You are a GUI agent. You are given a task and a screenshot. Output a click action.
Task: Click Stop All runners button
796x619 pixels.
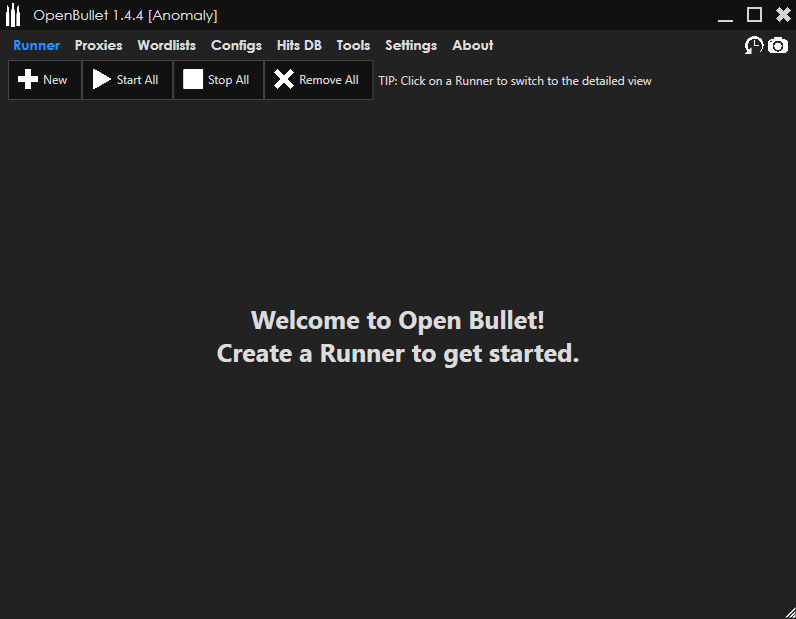(x=218, y=80)
